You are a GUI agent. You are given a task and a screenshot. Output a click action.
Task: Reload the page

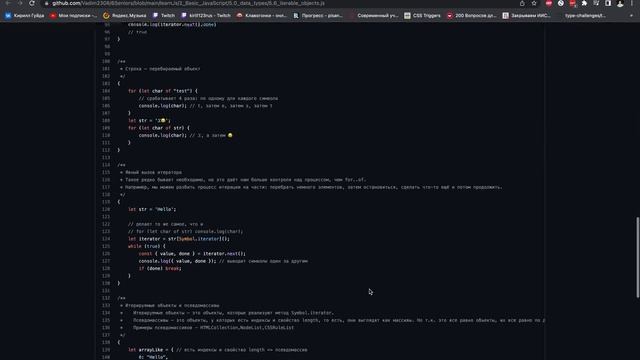[x=32, y=3]
